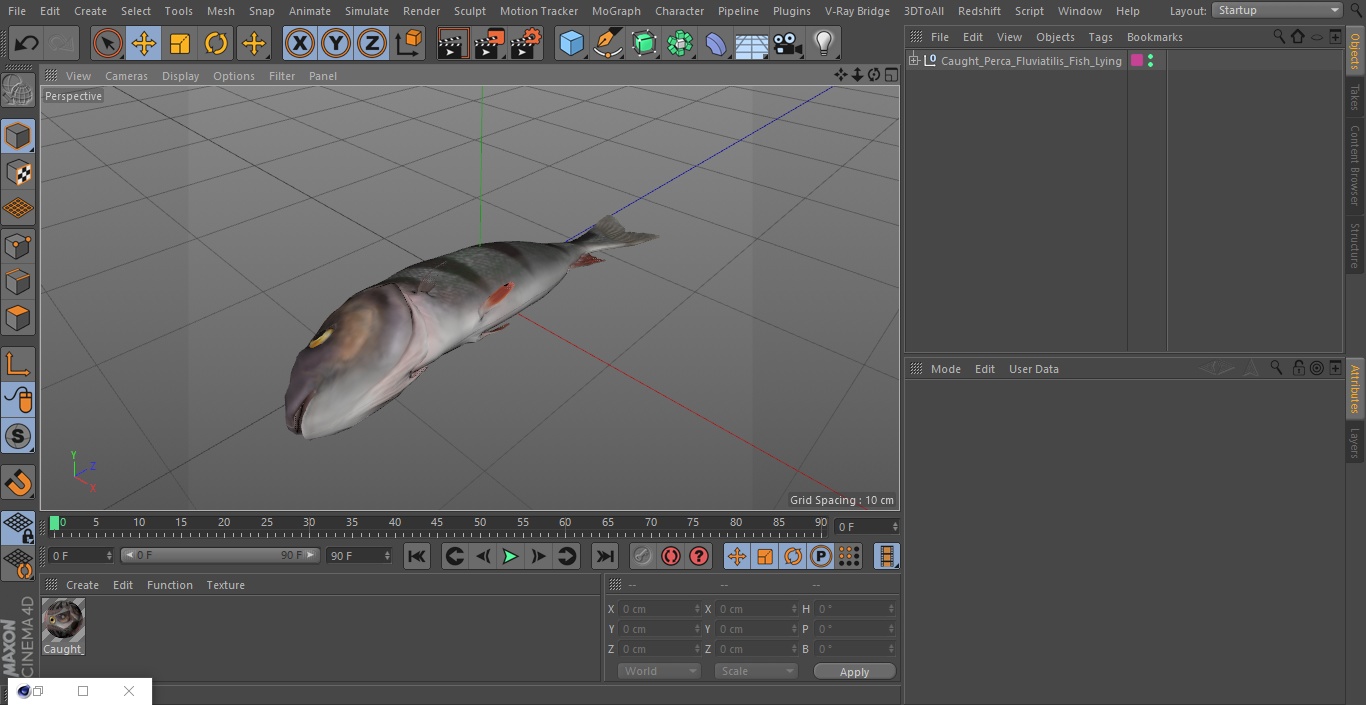
Task: Go to the end of animation
Action: (x=605, y=556)
